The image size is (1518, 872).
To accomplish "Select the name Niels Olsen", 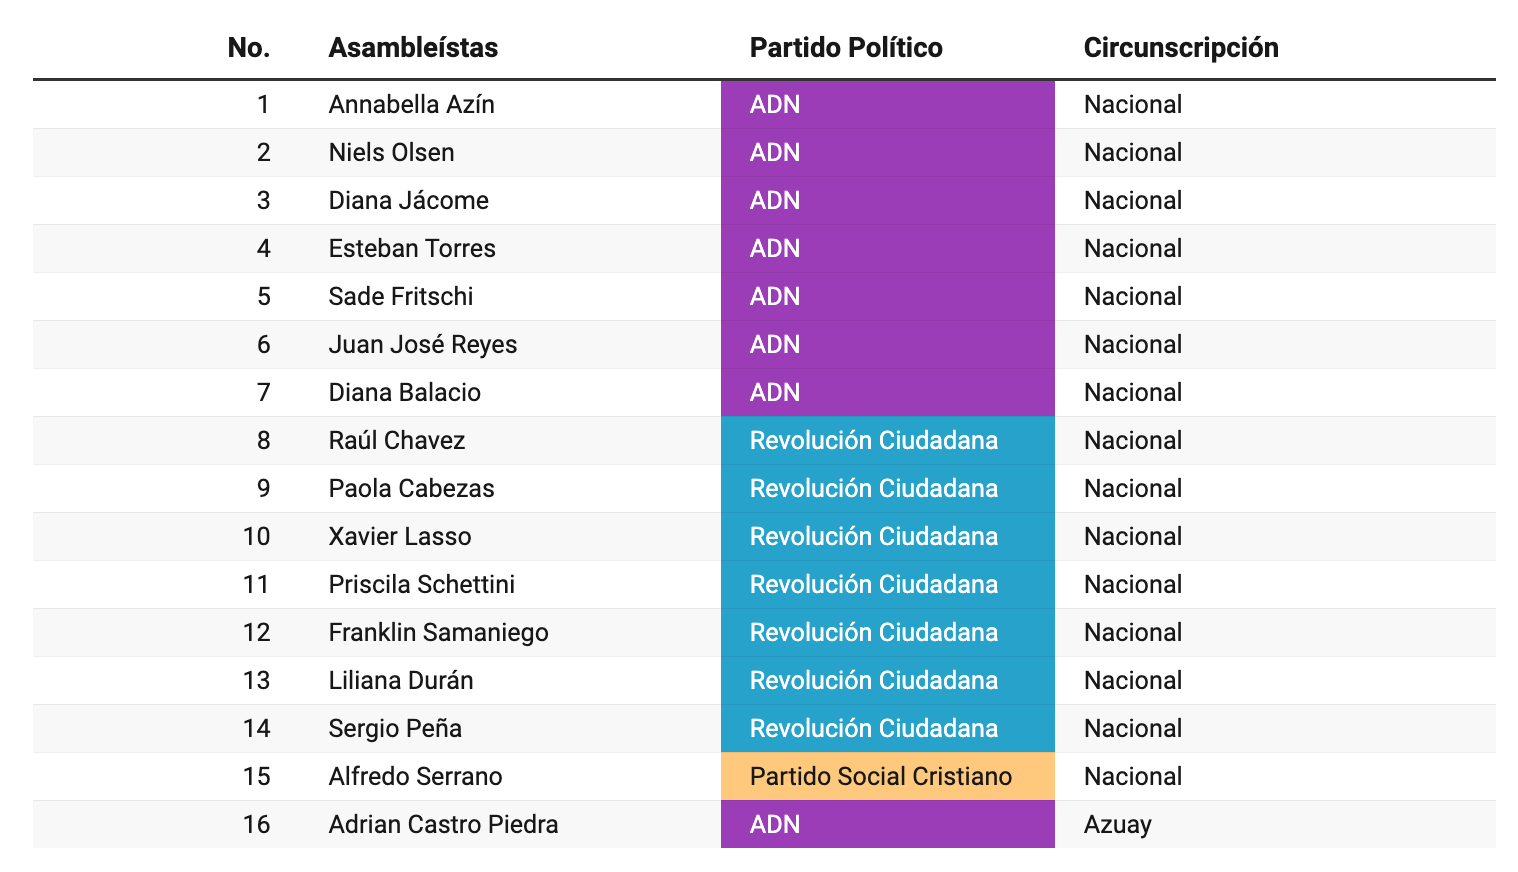I will click(x=391, y=153).
